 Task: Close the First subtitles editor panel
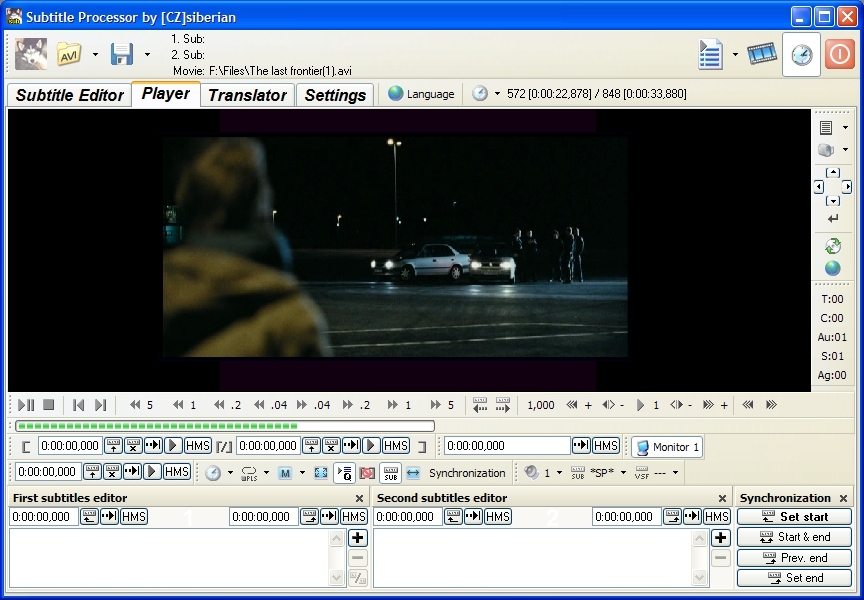(359, 499)
